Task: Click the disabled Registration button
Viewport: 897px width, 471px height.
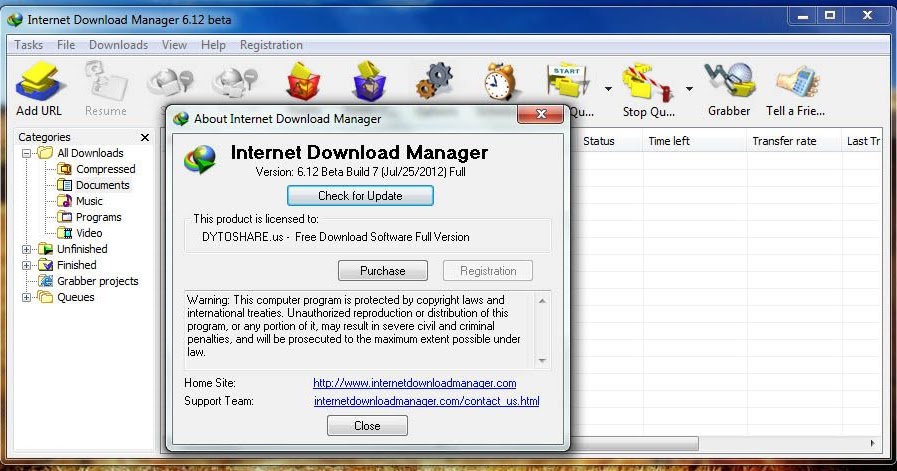Action: pos(488,271)
